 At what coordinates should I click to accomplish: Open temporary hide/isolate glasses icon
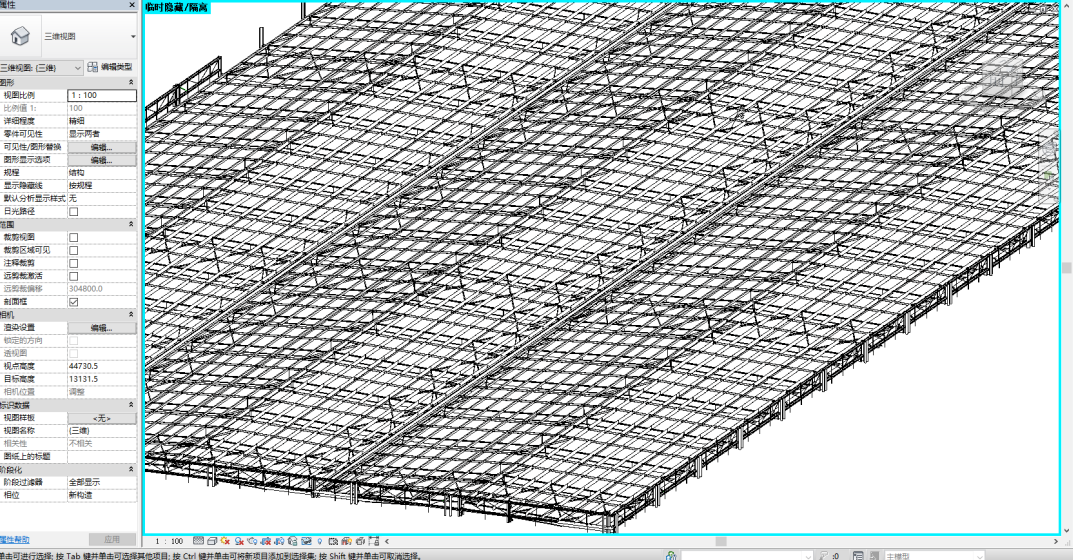306,541
